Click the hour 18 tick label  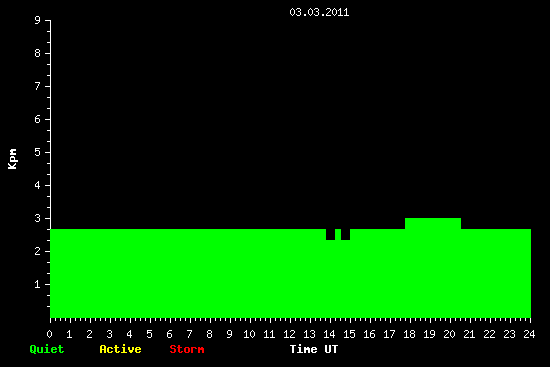pos(409,334)
